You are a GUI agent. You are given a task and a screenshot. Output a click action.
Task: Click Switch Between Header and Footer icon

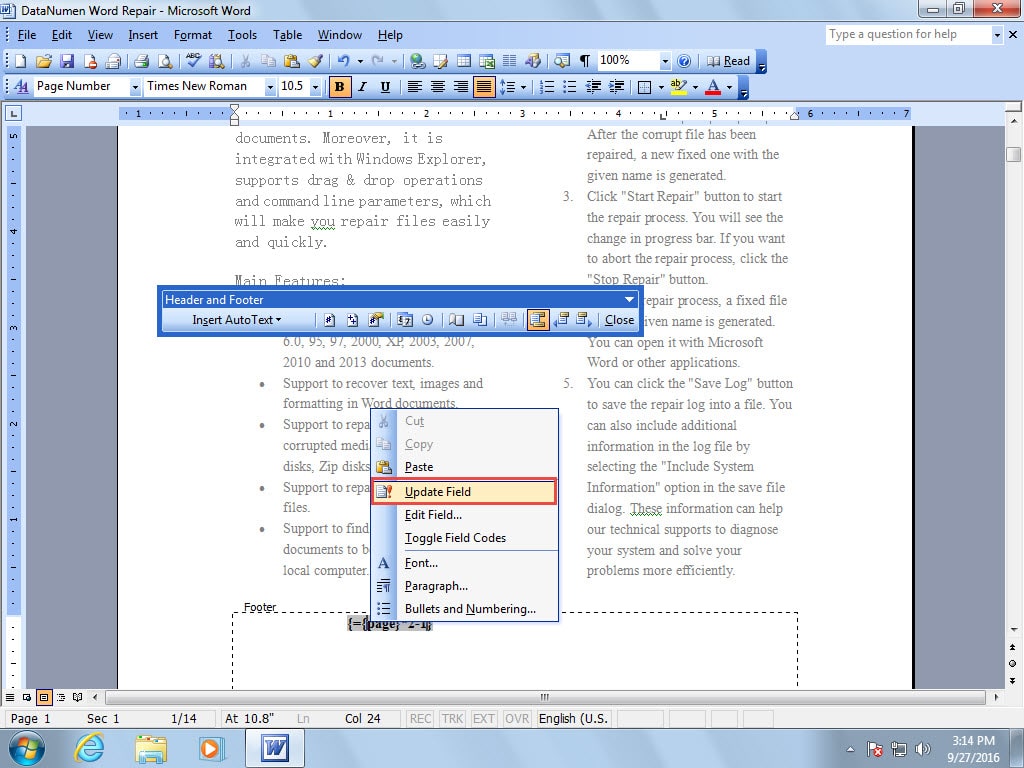pos(537,320)
